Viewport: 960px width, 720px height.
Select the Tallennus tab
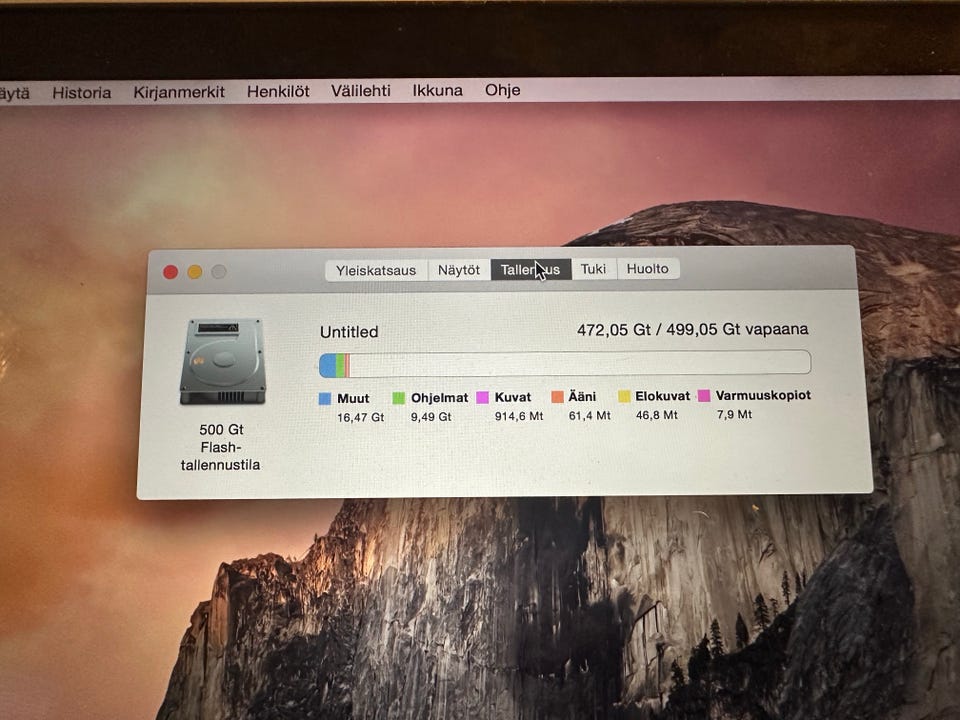pos(531,269)
